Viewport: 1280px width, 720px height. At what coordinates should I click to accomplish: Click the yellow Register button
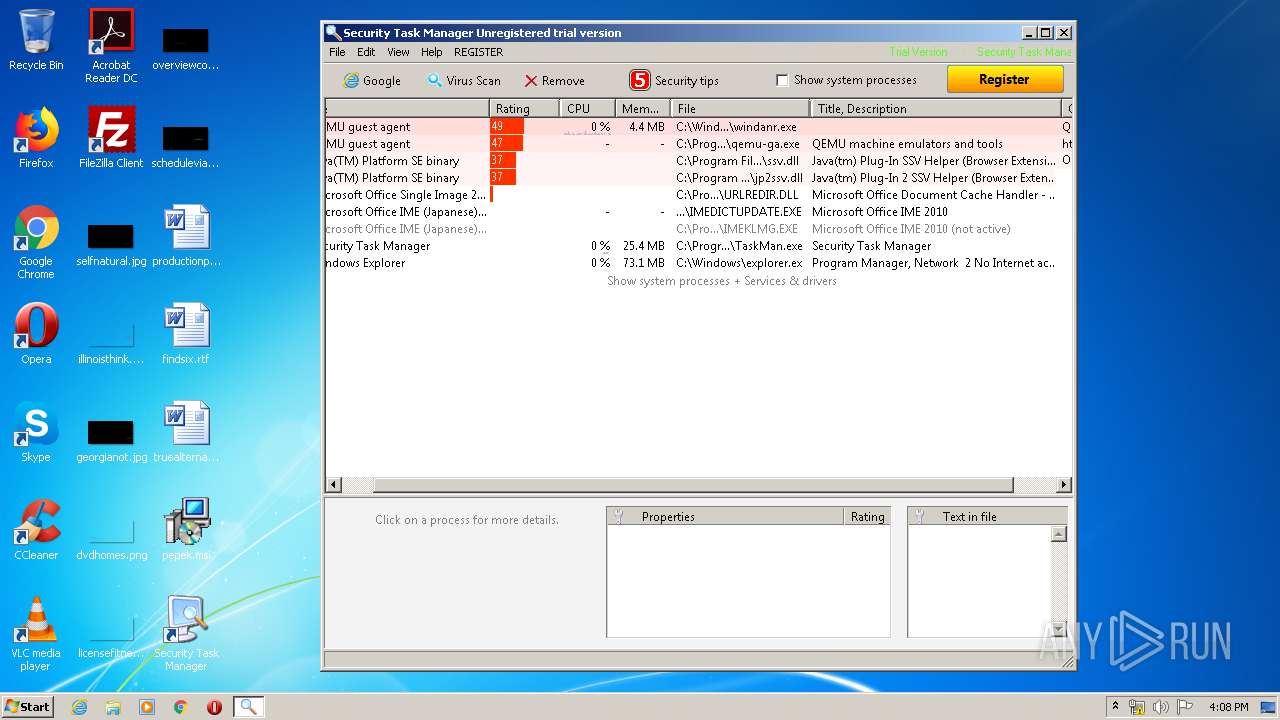(1005, 80)
